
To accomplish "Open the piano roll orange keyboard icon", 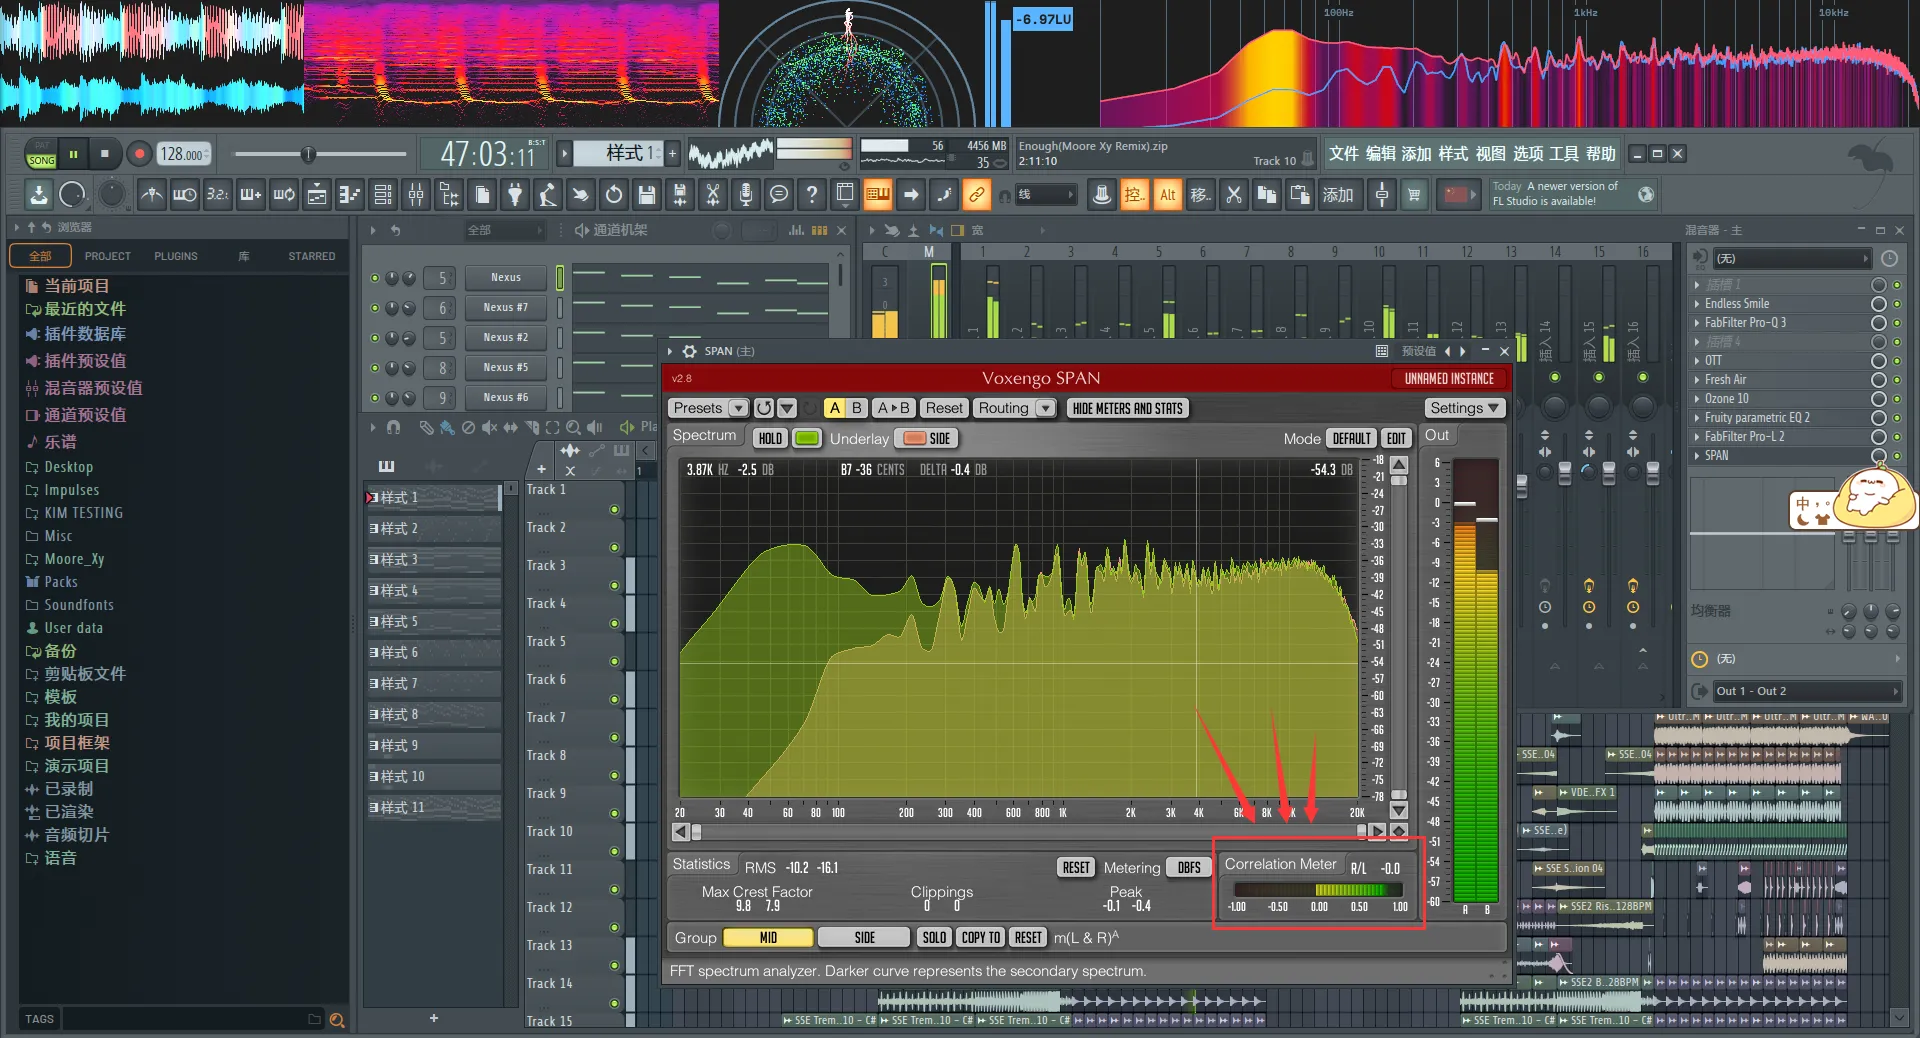I will click(877, 194).
